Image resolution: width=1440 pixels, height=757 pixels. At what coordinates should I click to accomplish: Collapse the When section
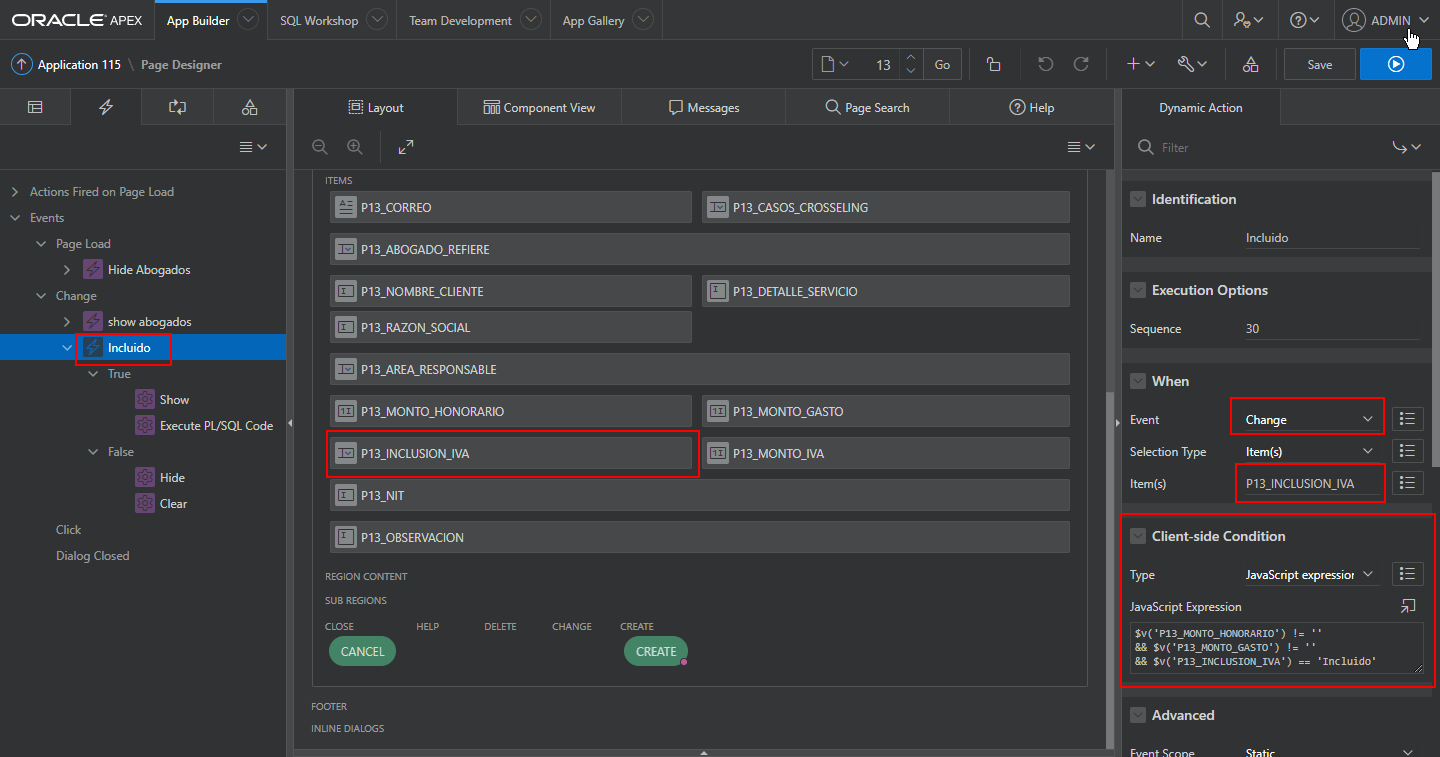pos(1138,381)
